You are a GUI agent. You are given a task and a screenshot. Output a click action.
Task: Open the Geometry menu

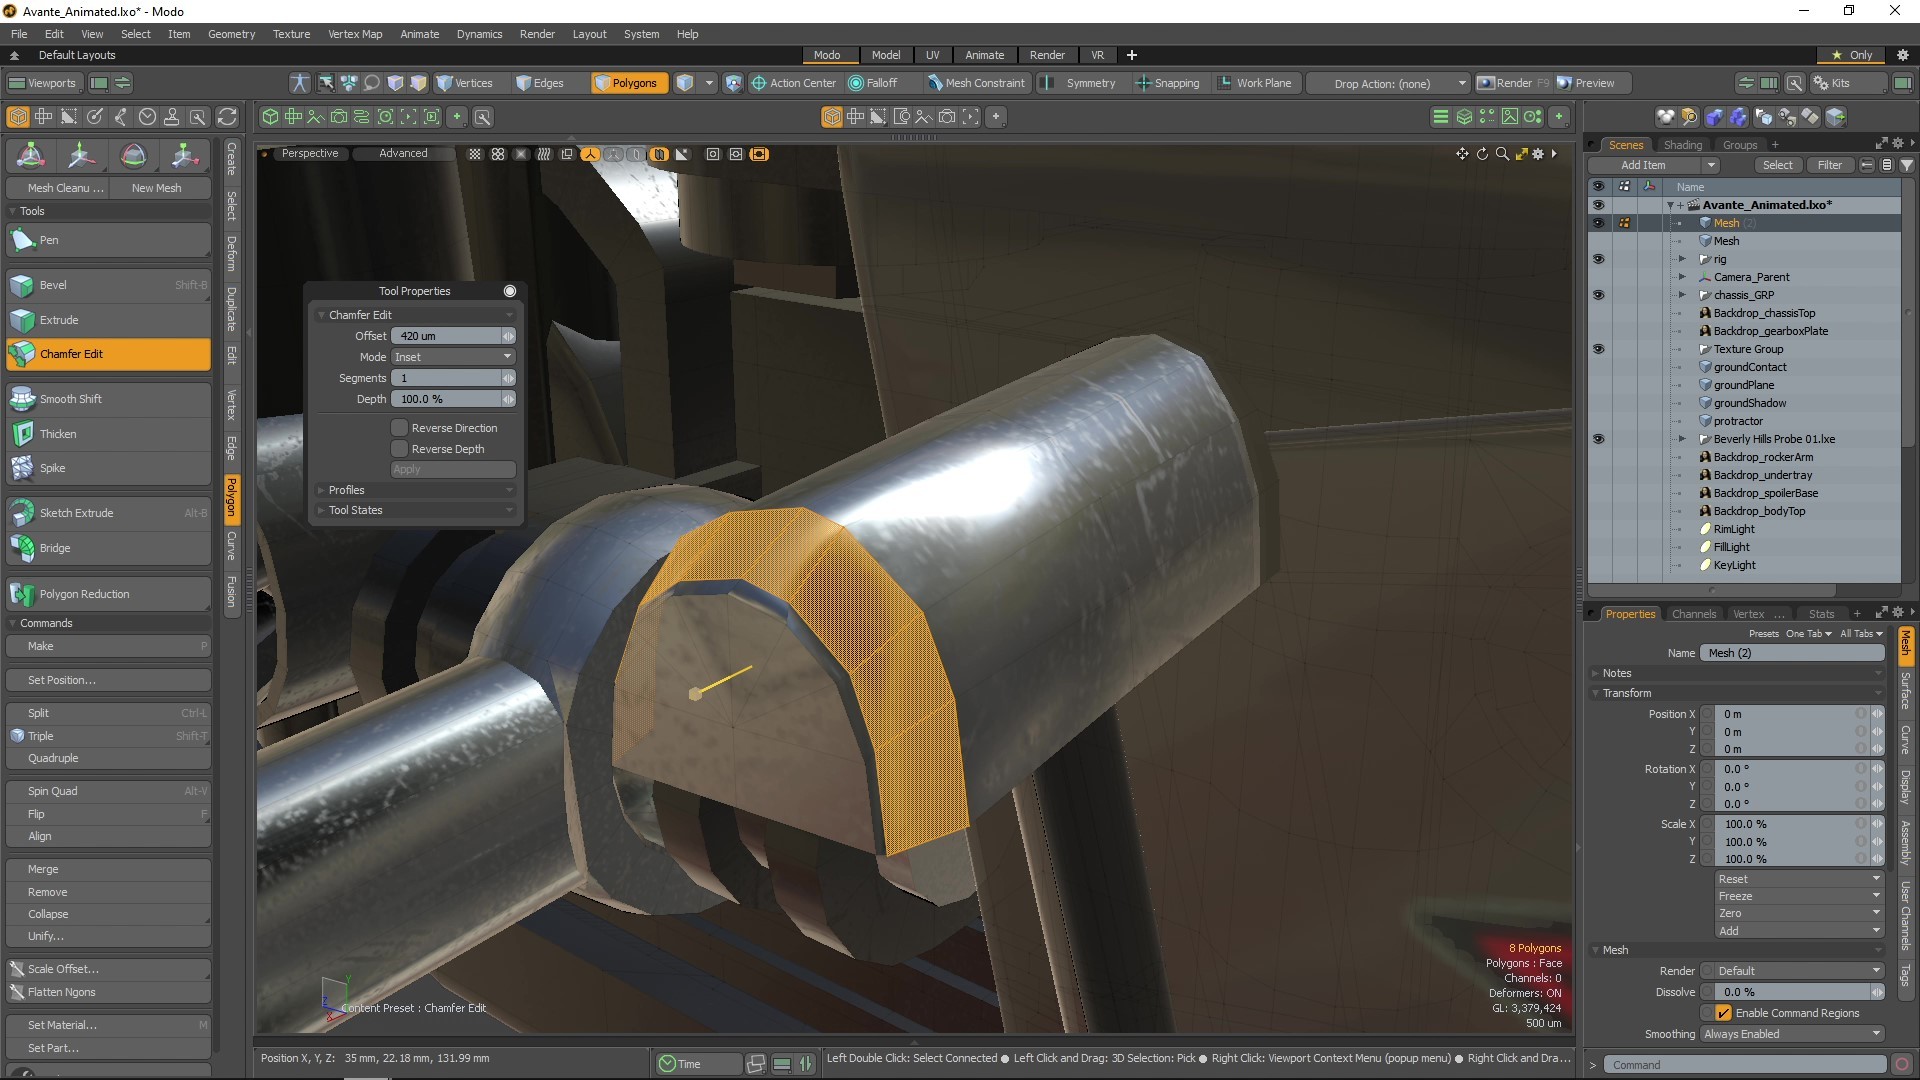[231, 33]
